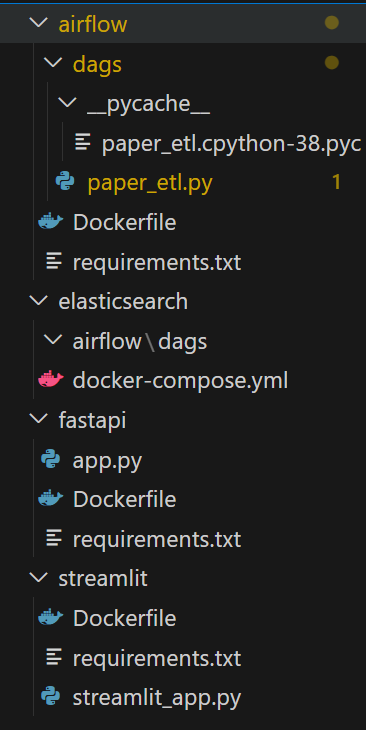
Task: Click the Docker whale icon under airflow
Action: pos(50,222)
